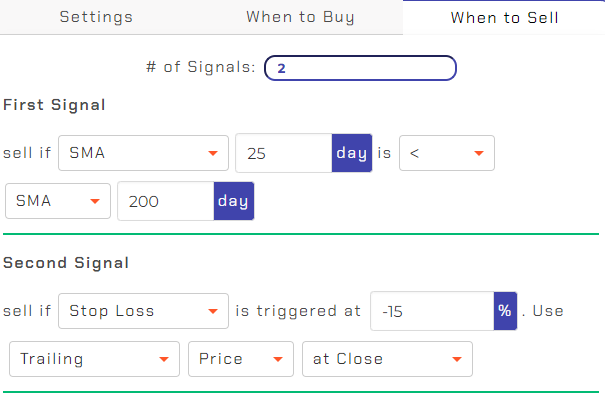Click the day unit badge next to 200
This screenshot has height=407, width=605.
pos(234,201)
